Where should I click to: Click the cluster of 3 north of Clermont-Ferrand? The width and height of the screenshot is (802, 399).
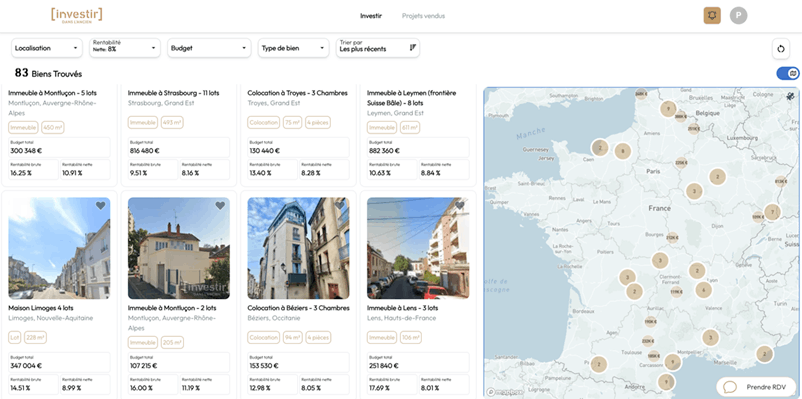tap(660, 260)
